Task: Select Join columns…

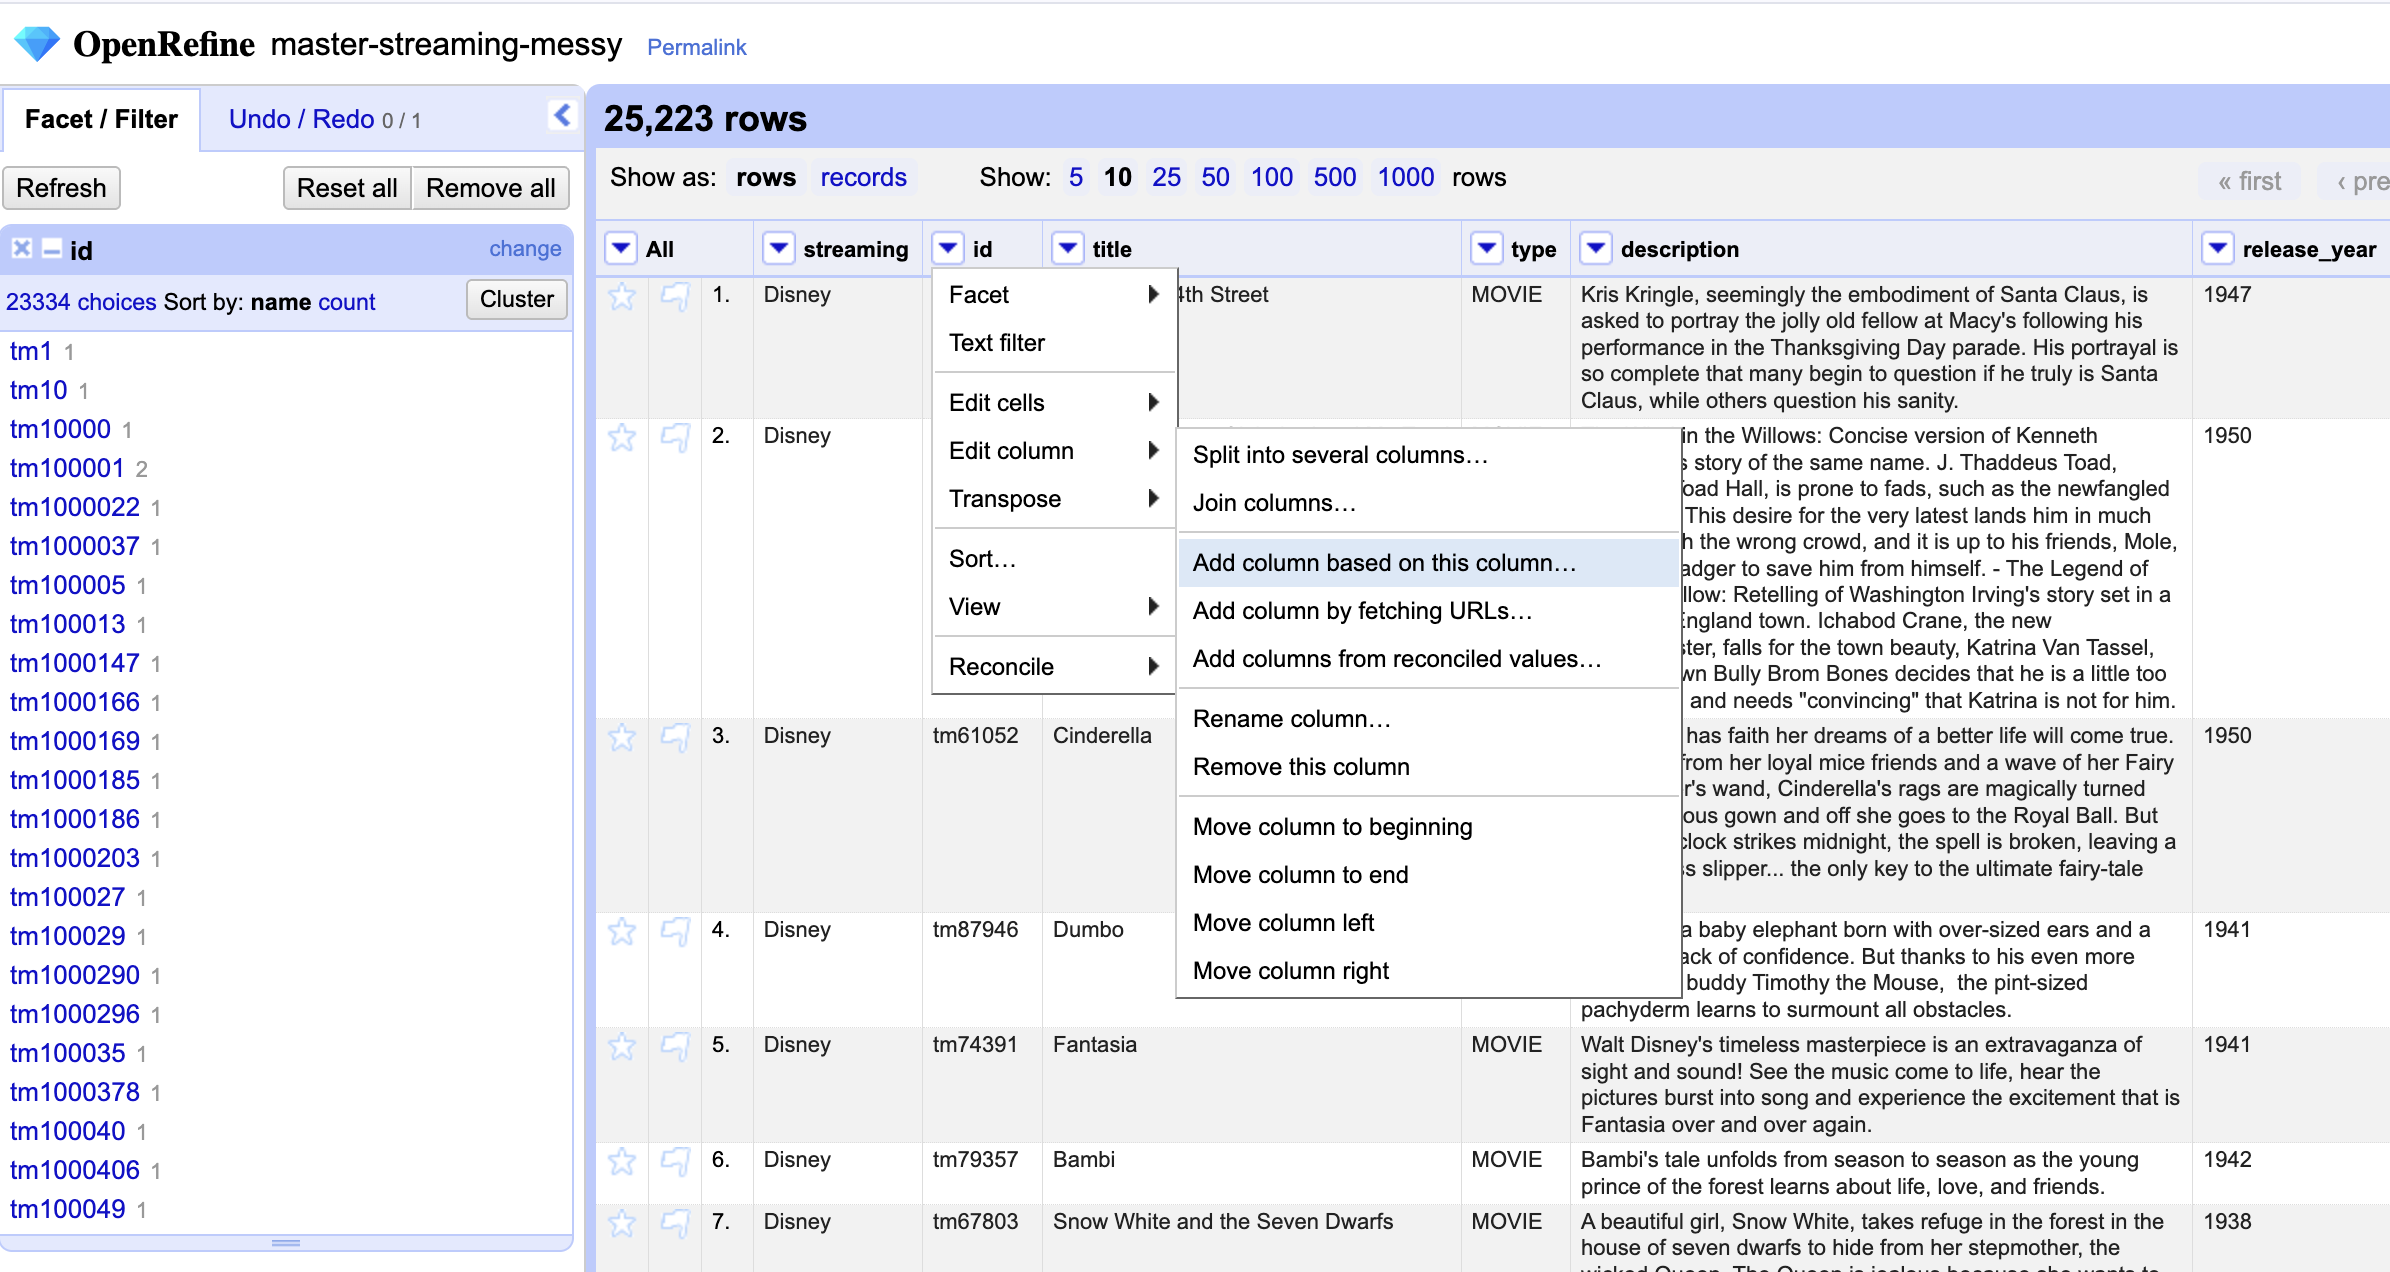Action: coord(1428,502)
